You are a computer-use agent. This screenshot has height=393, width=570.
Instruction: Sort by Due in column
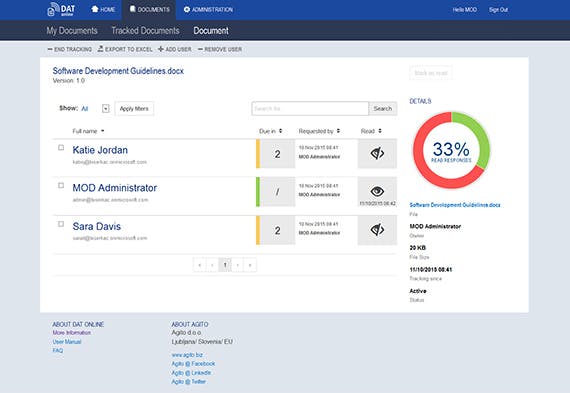[x=270, y=131]
